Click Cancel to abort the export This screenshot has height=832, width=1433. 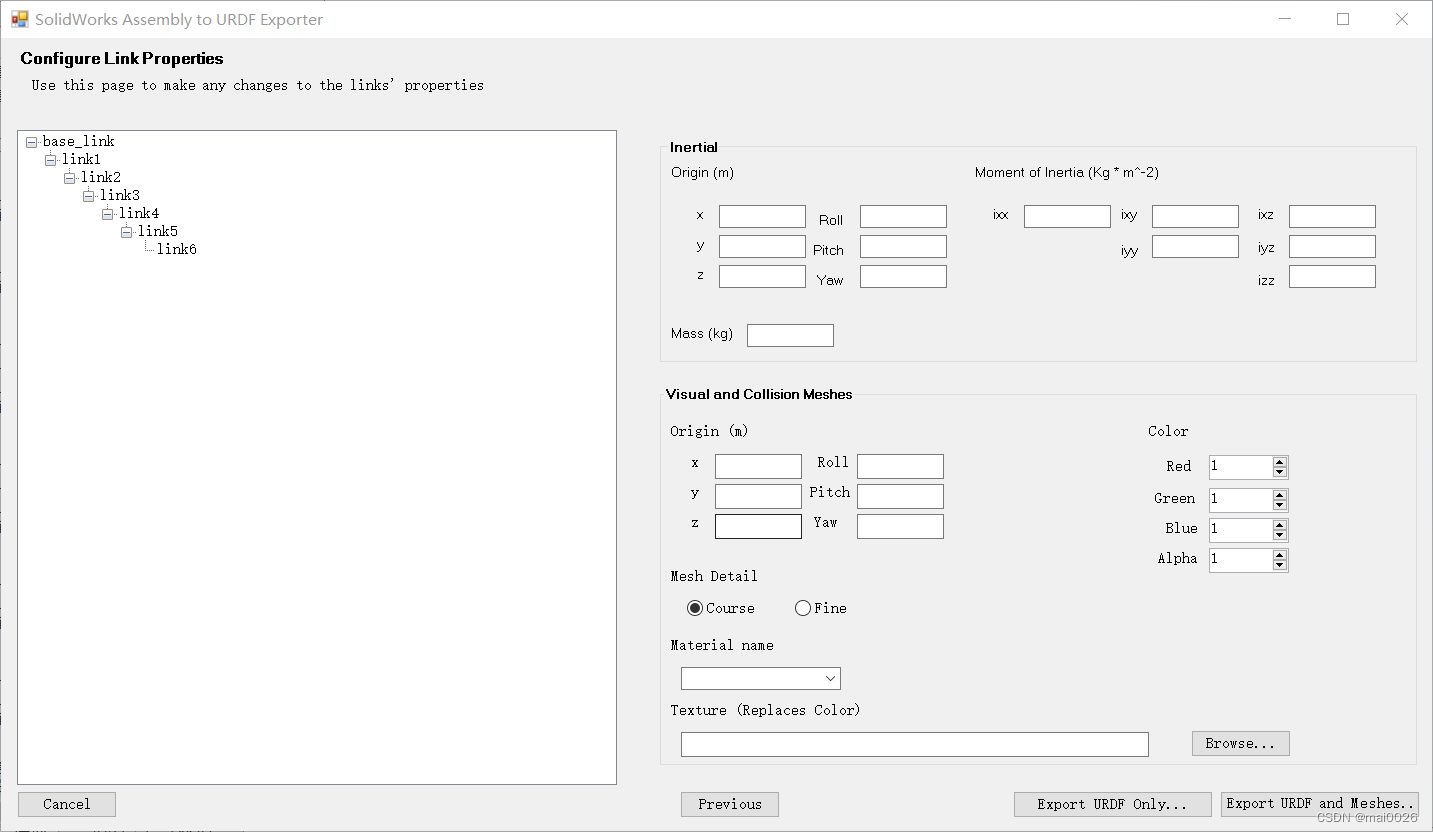pyautogui.click(x=66, y=804)
